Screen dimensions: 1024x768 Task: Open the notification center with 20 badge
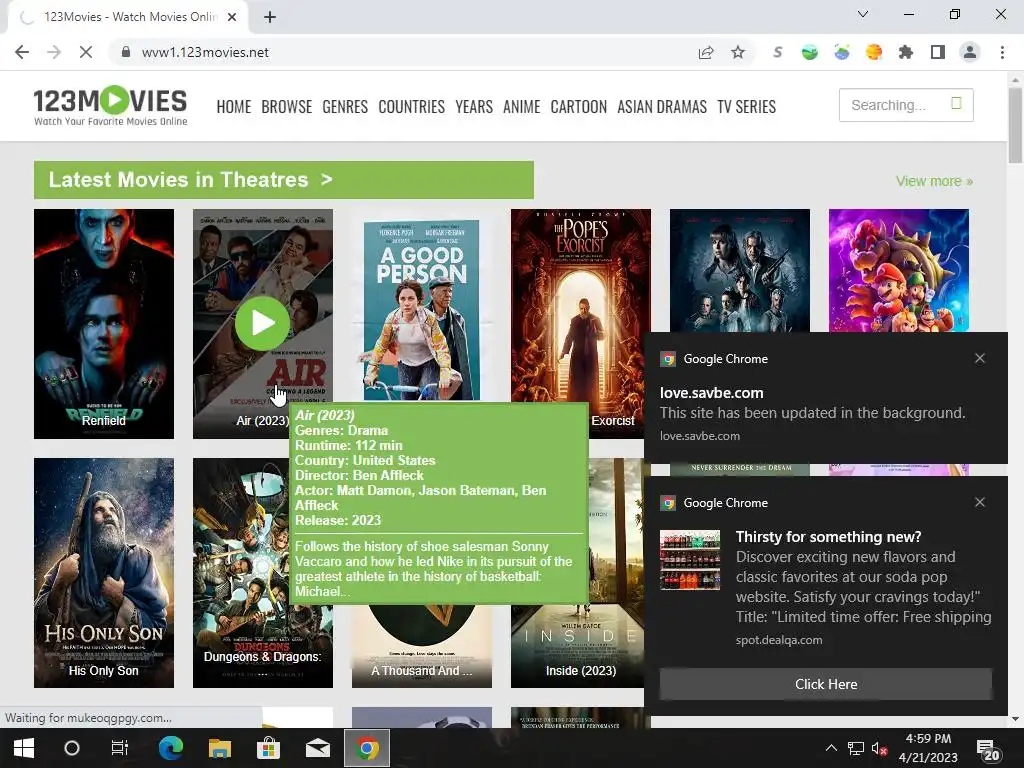tap(987, 750)
